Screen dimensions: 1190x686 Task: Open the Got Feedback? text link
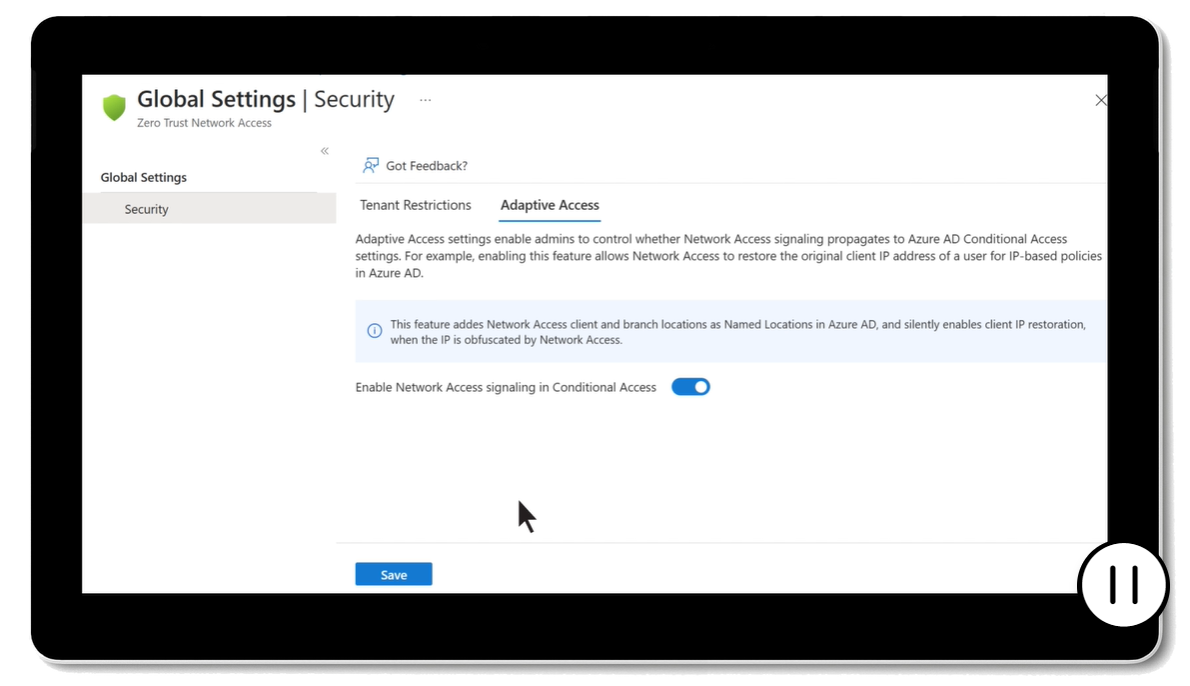(x=426, y=166)
